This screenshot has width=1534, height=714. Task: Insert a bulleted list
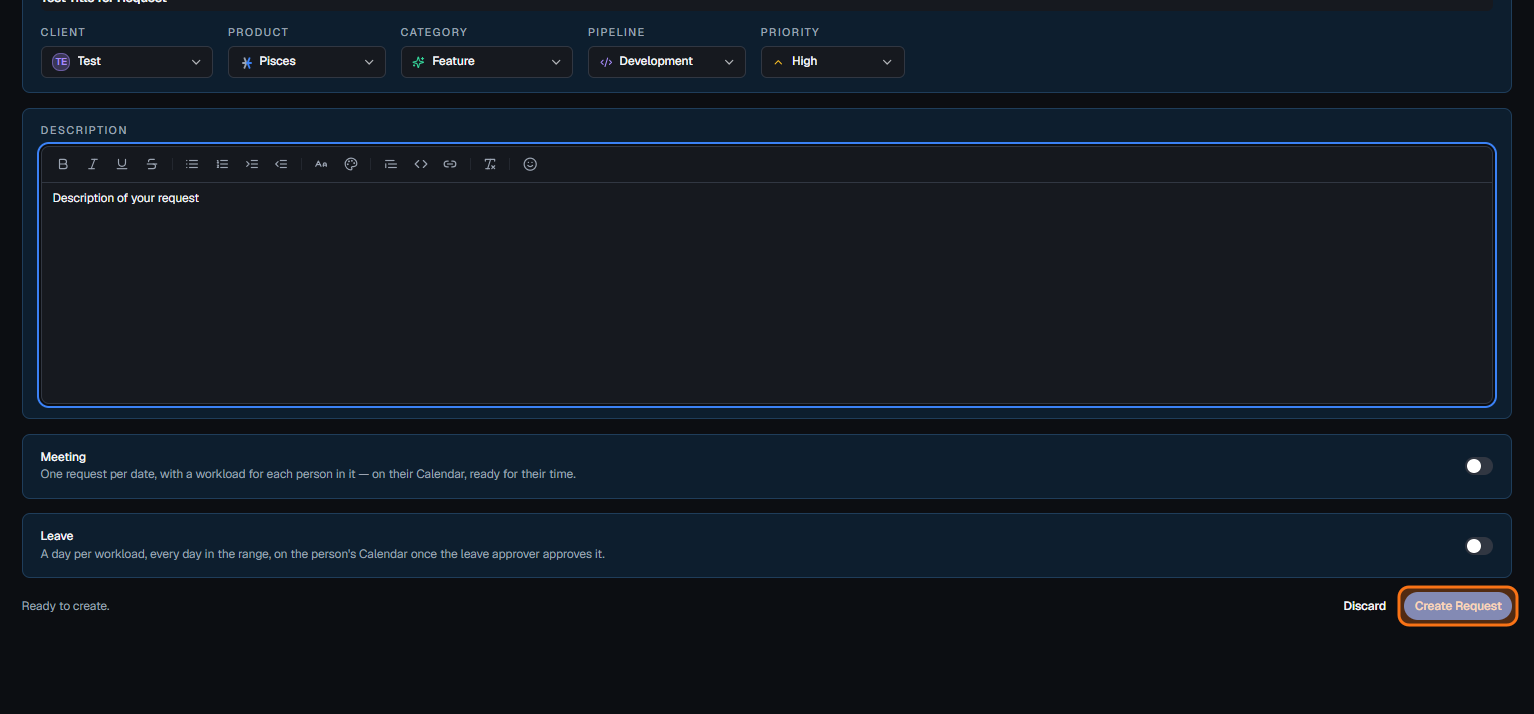[x=192, y=164]
